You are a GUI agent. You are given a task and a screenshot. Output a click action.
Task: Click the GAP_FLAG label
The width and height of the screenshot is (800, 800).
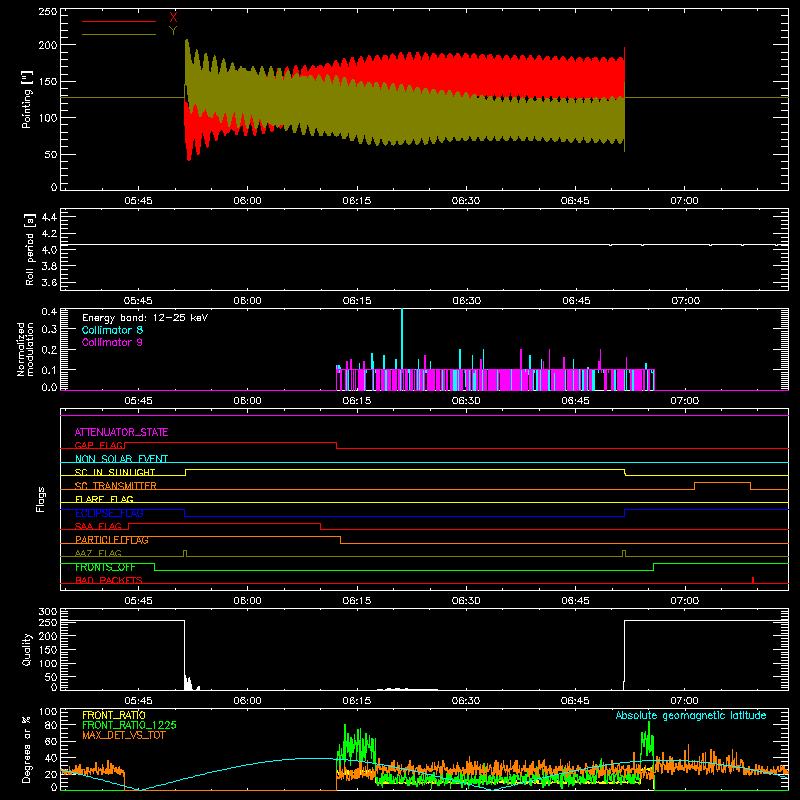(99, 445)
